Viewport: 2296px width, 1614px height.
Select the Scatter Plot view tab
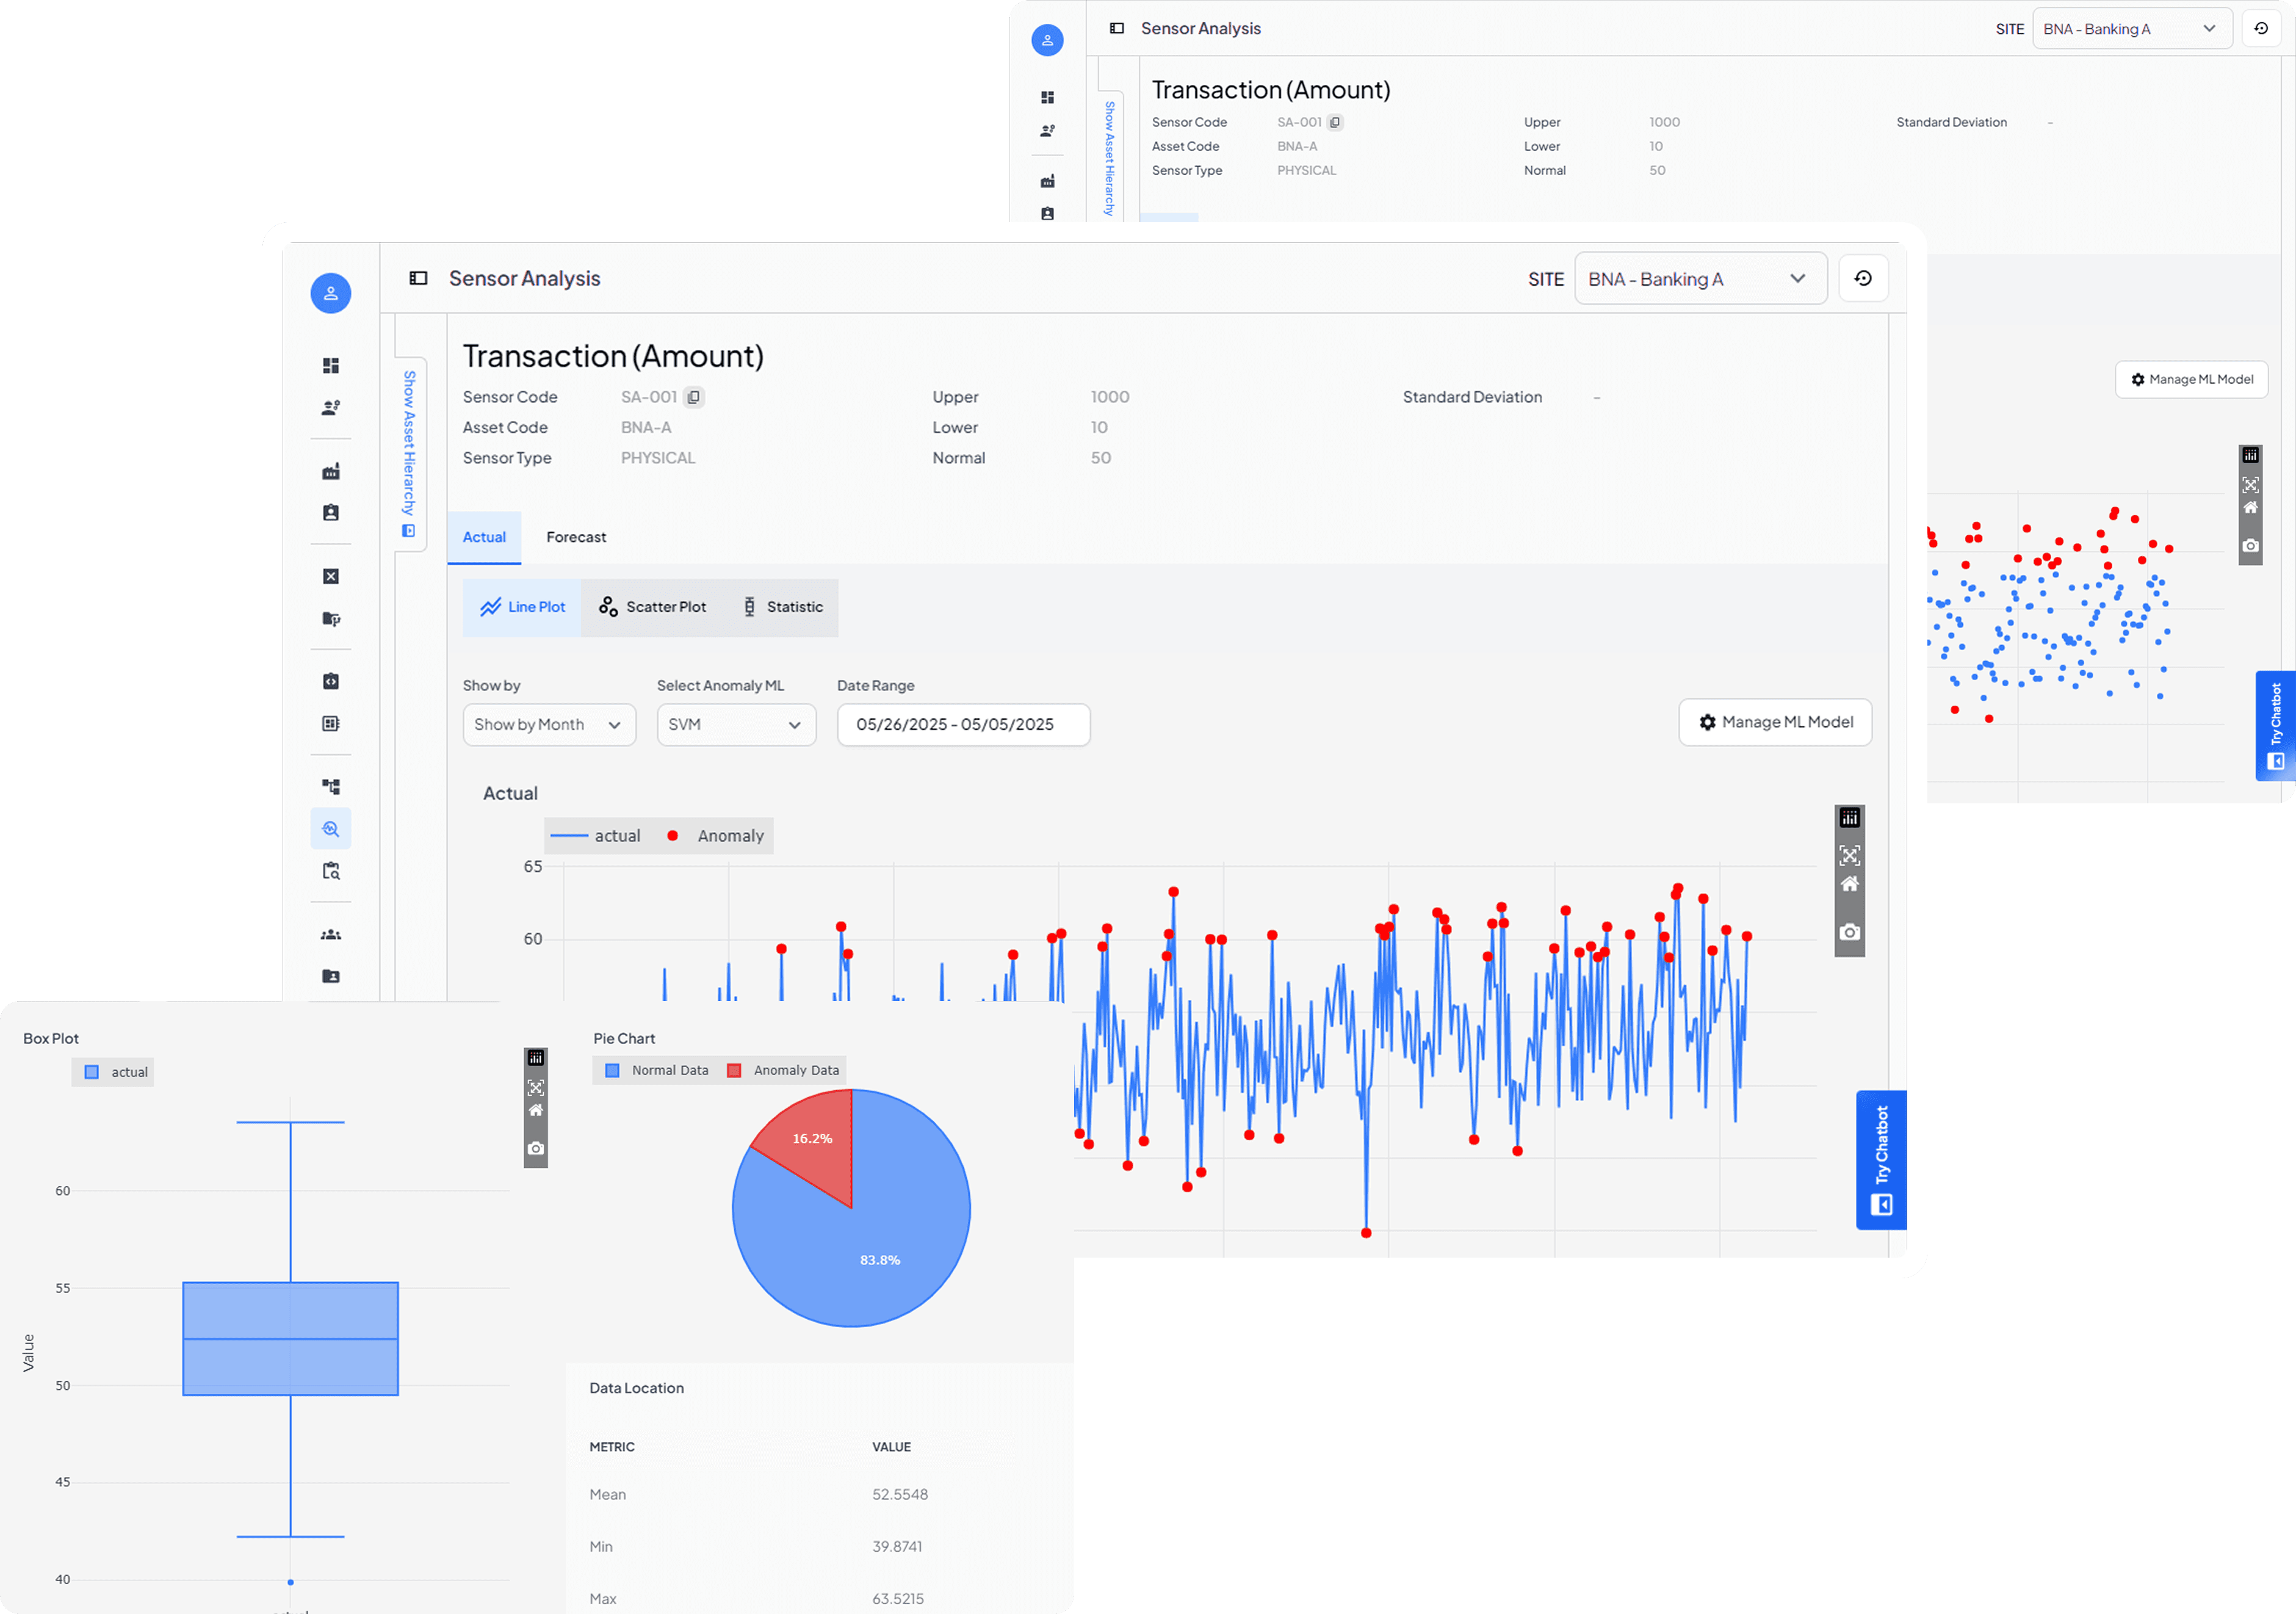[x=652, y=607]
